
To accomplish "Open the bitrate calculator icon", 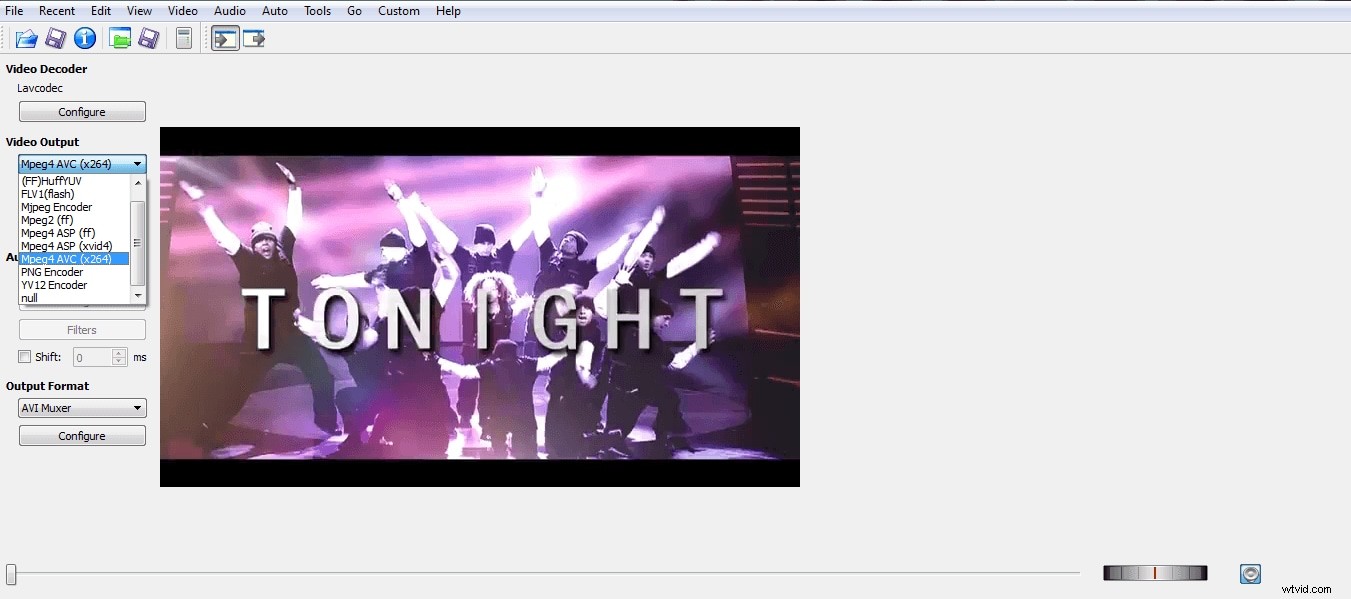I will coord(183,38).
